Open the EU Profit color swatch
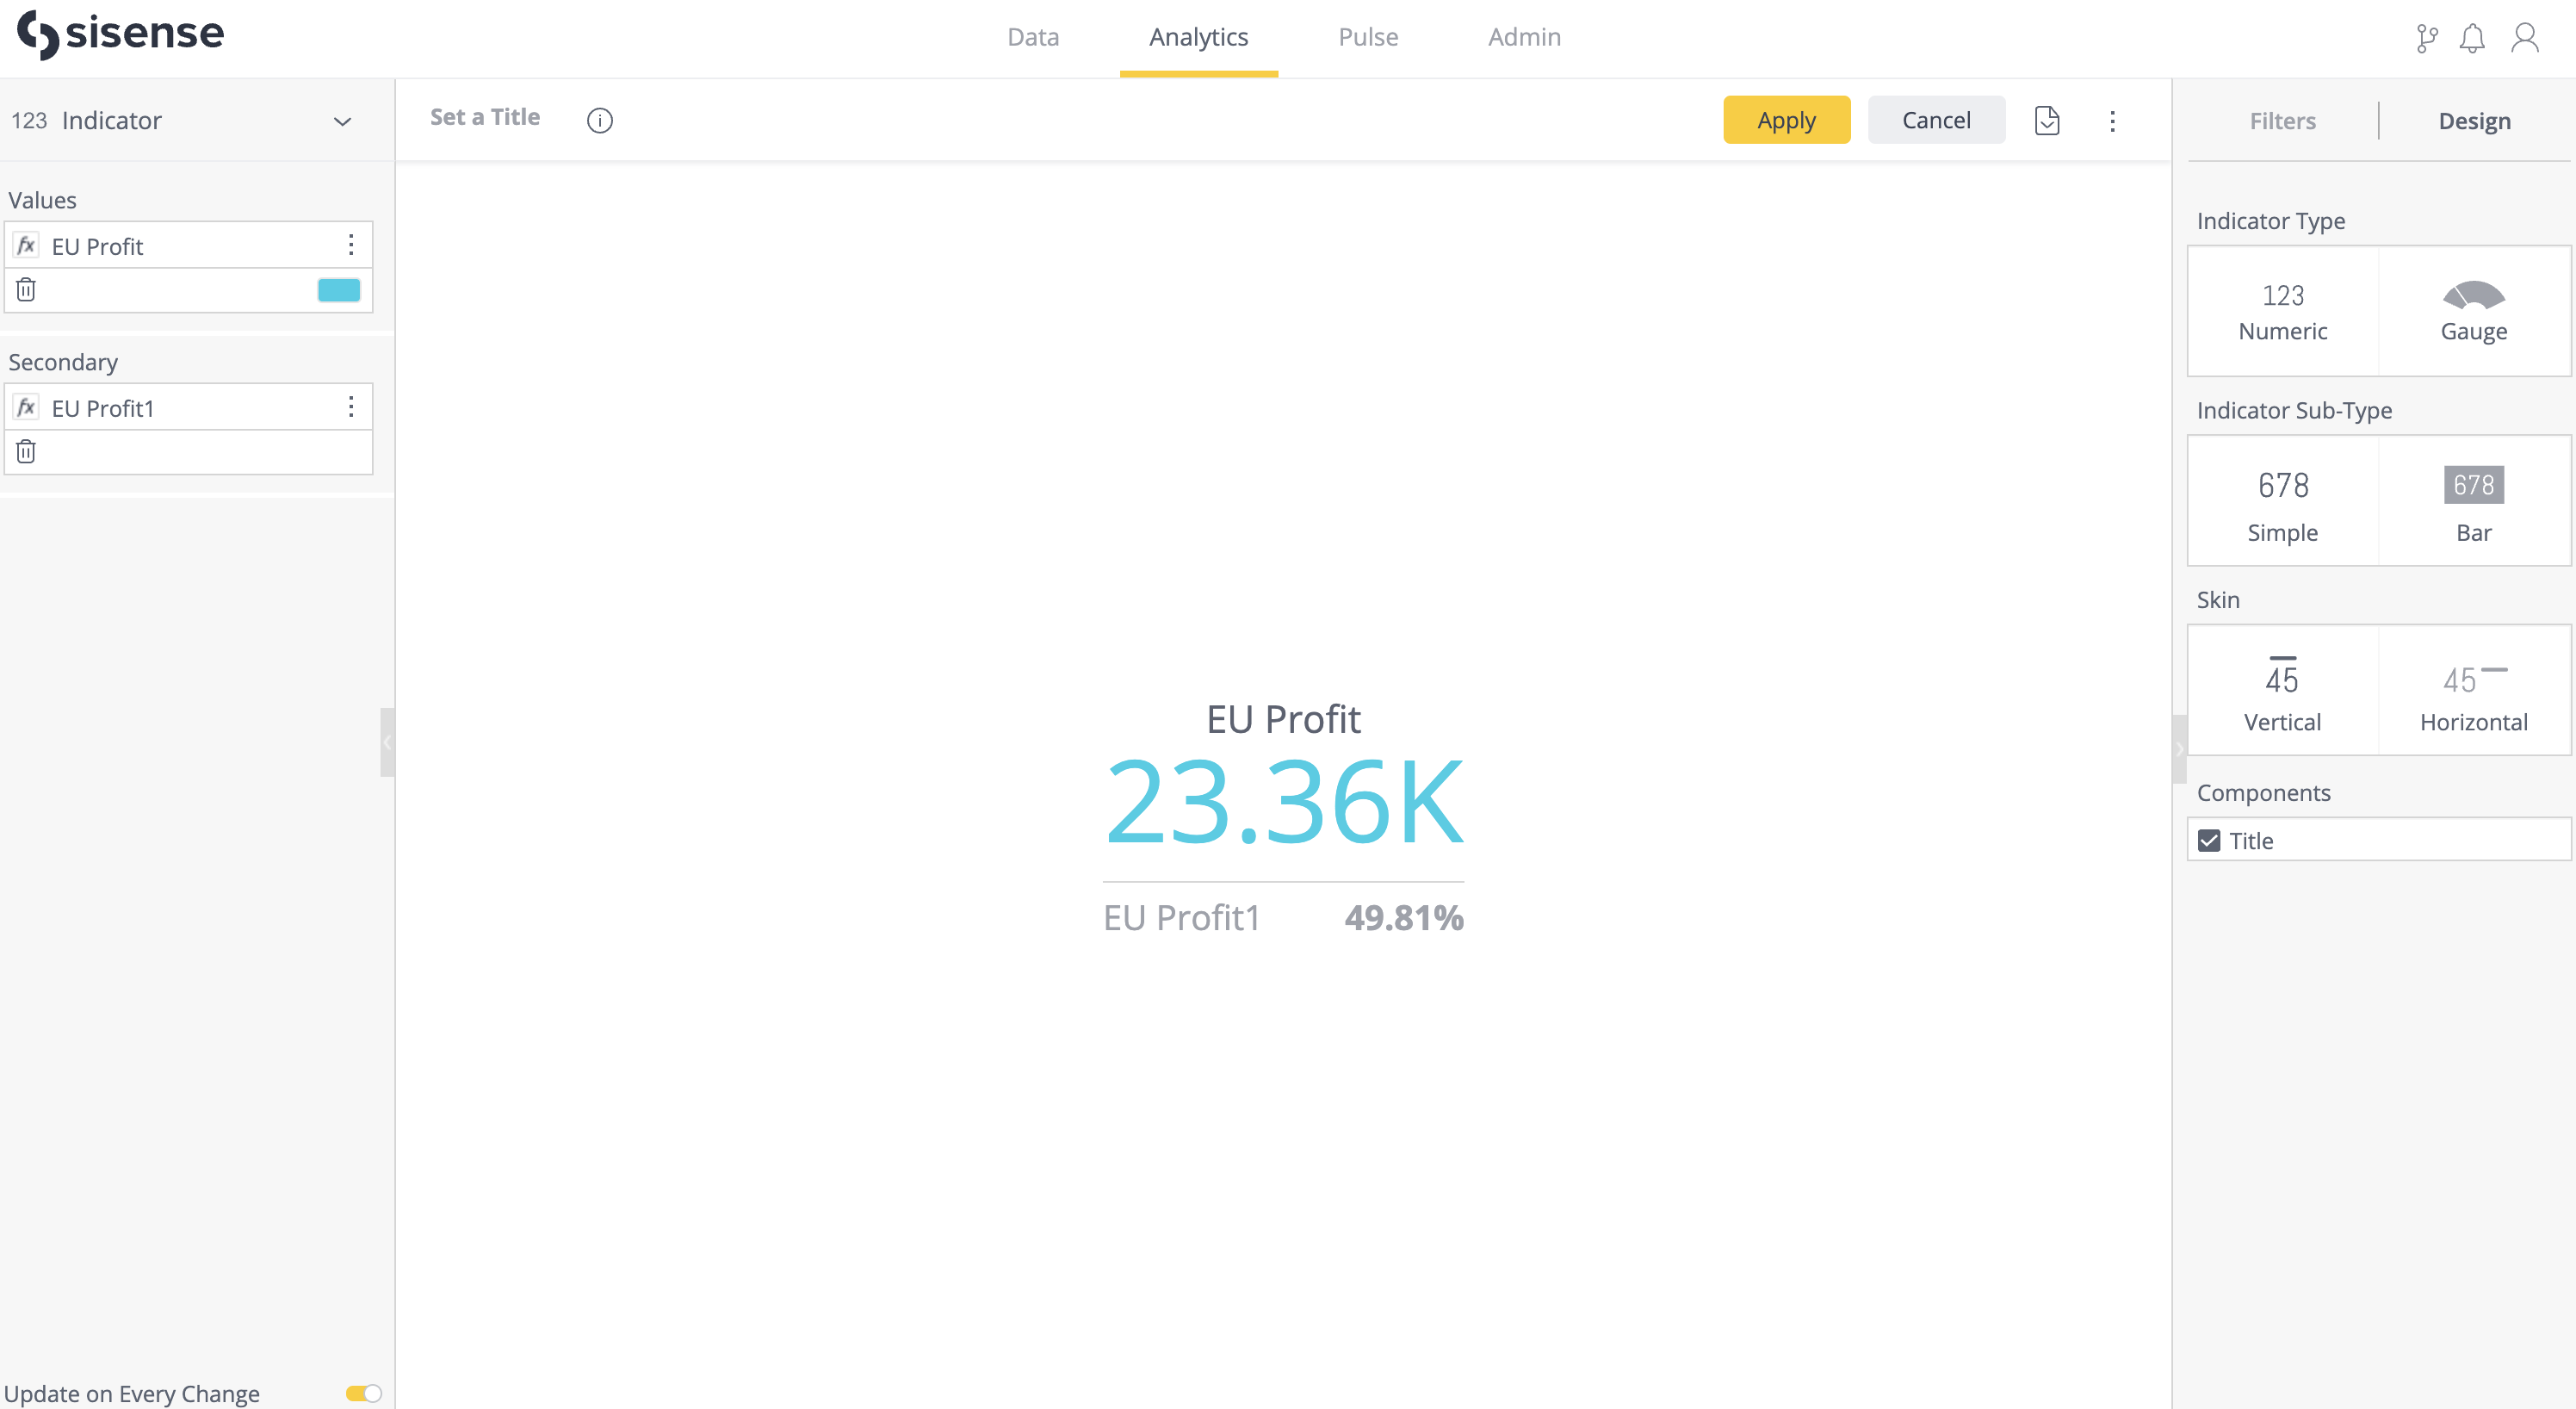This screenshot has width=2576, height=1409. (339, 290)
